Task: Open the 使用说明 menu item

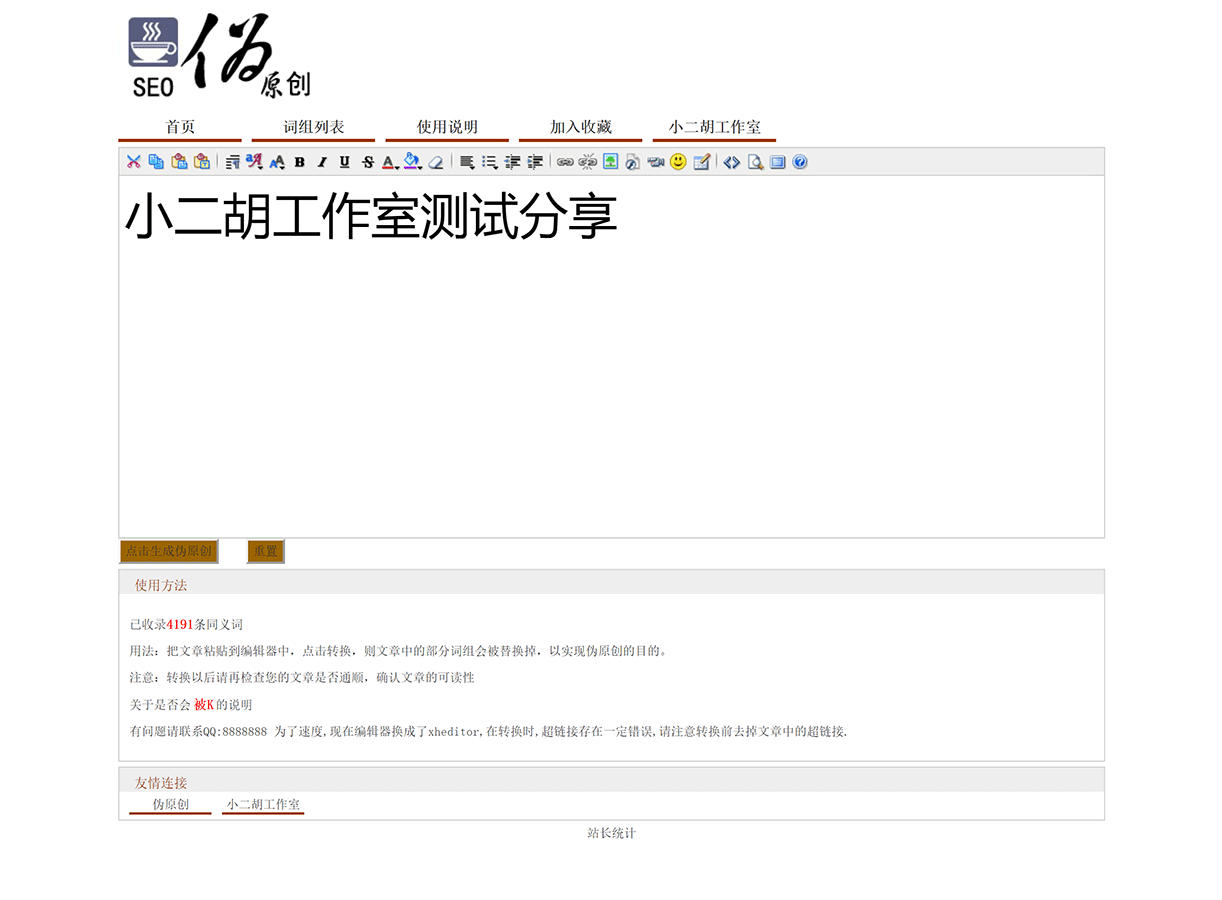Action: tap(446, 126)
